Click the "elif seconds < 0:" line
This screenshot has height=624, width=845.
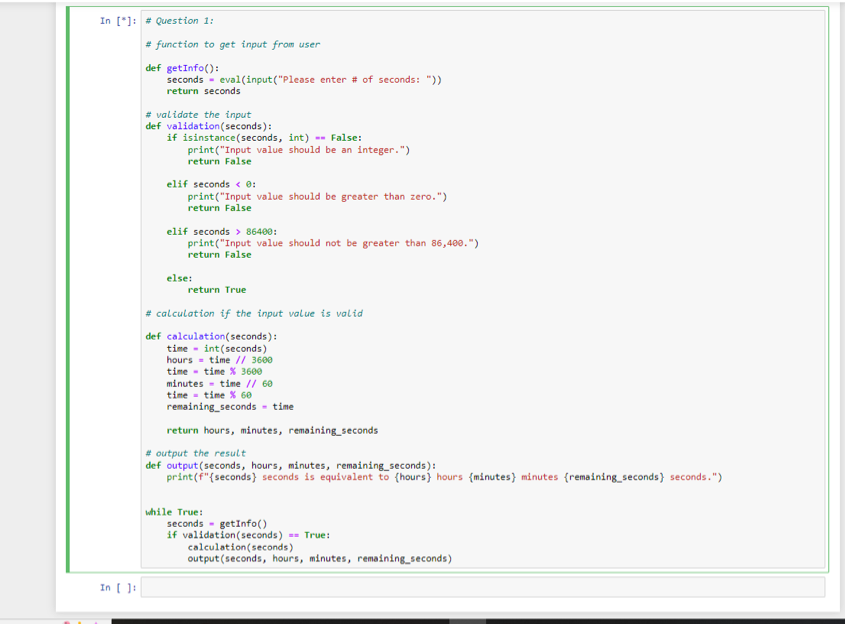(211, 184)
